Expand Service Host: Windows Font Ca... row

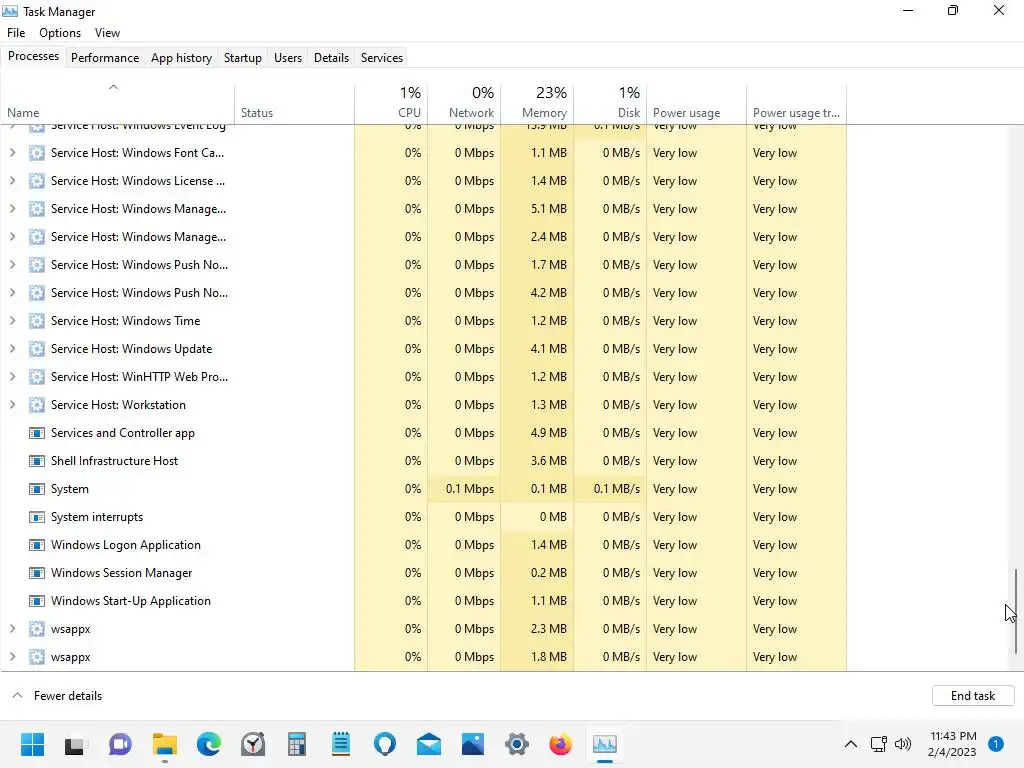tap(12, 153)
